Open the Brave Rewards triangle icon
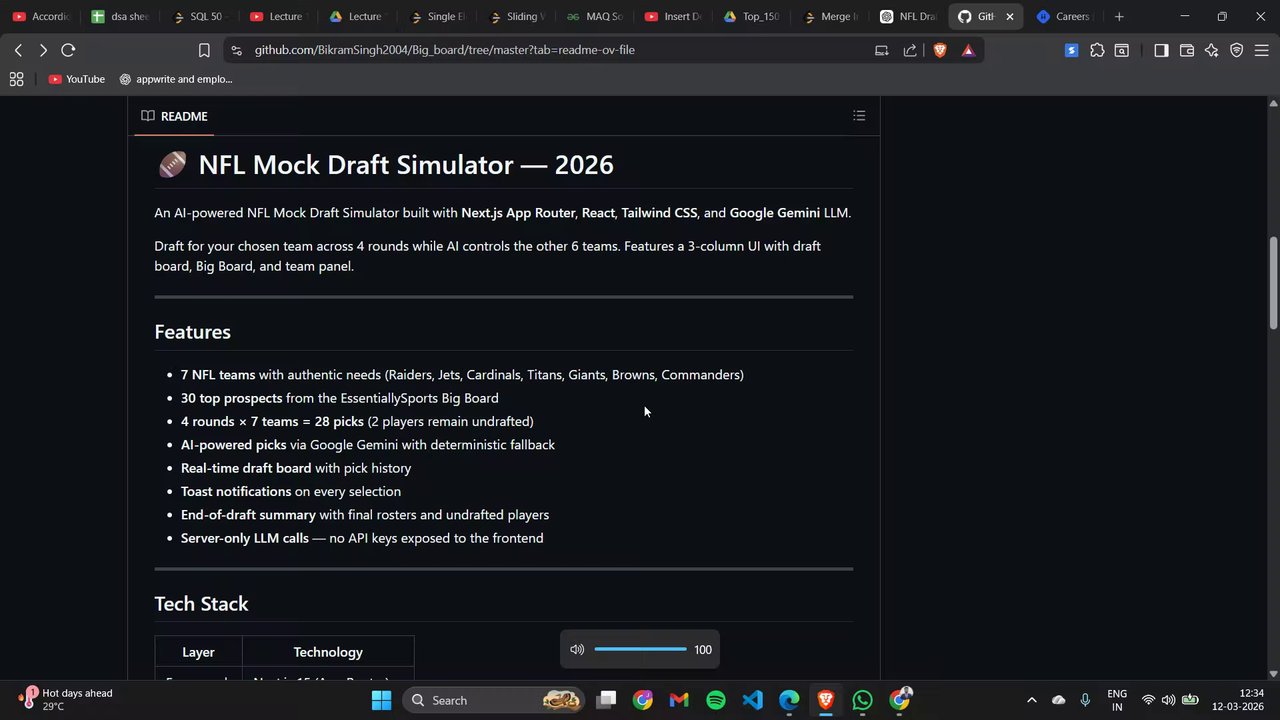 pos(968,50)
